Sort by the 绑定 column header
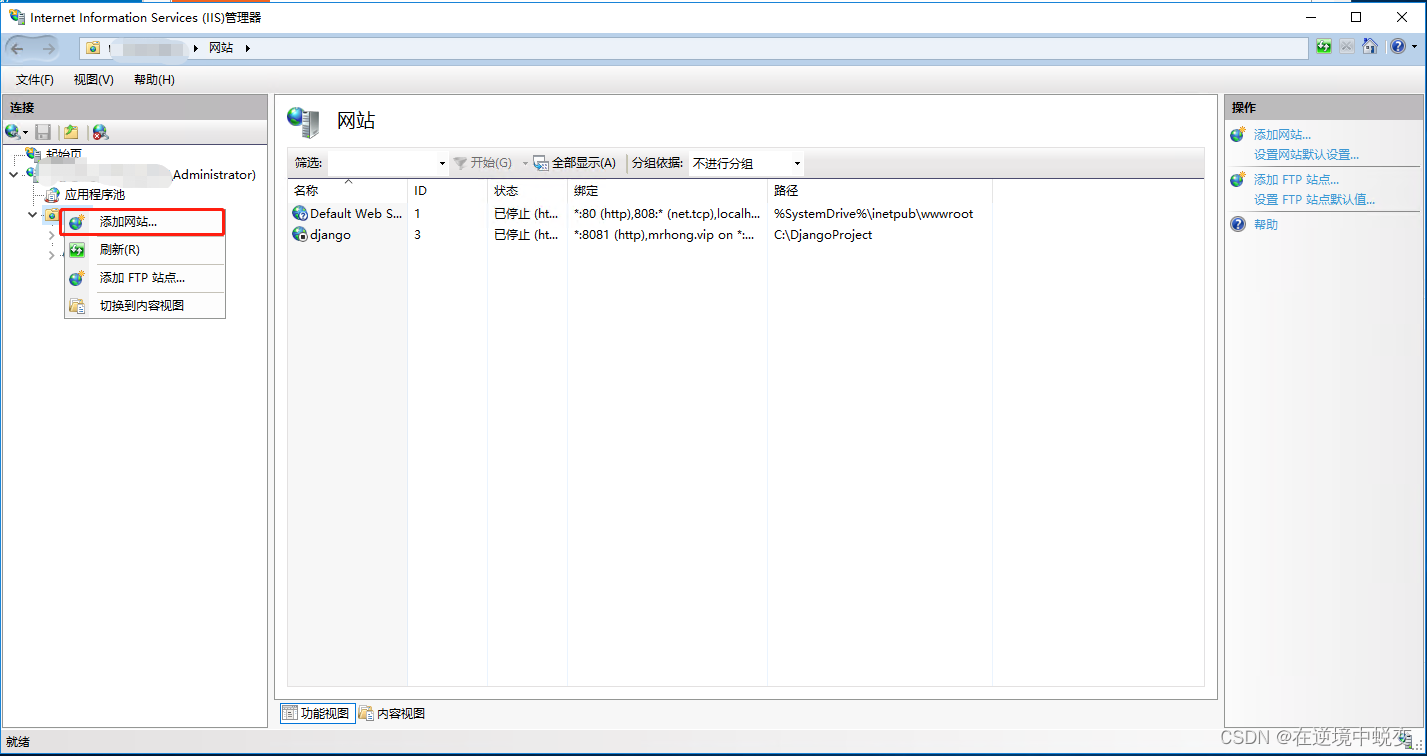The image size is (1427, 756). pos(667,190)
